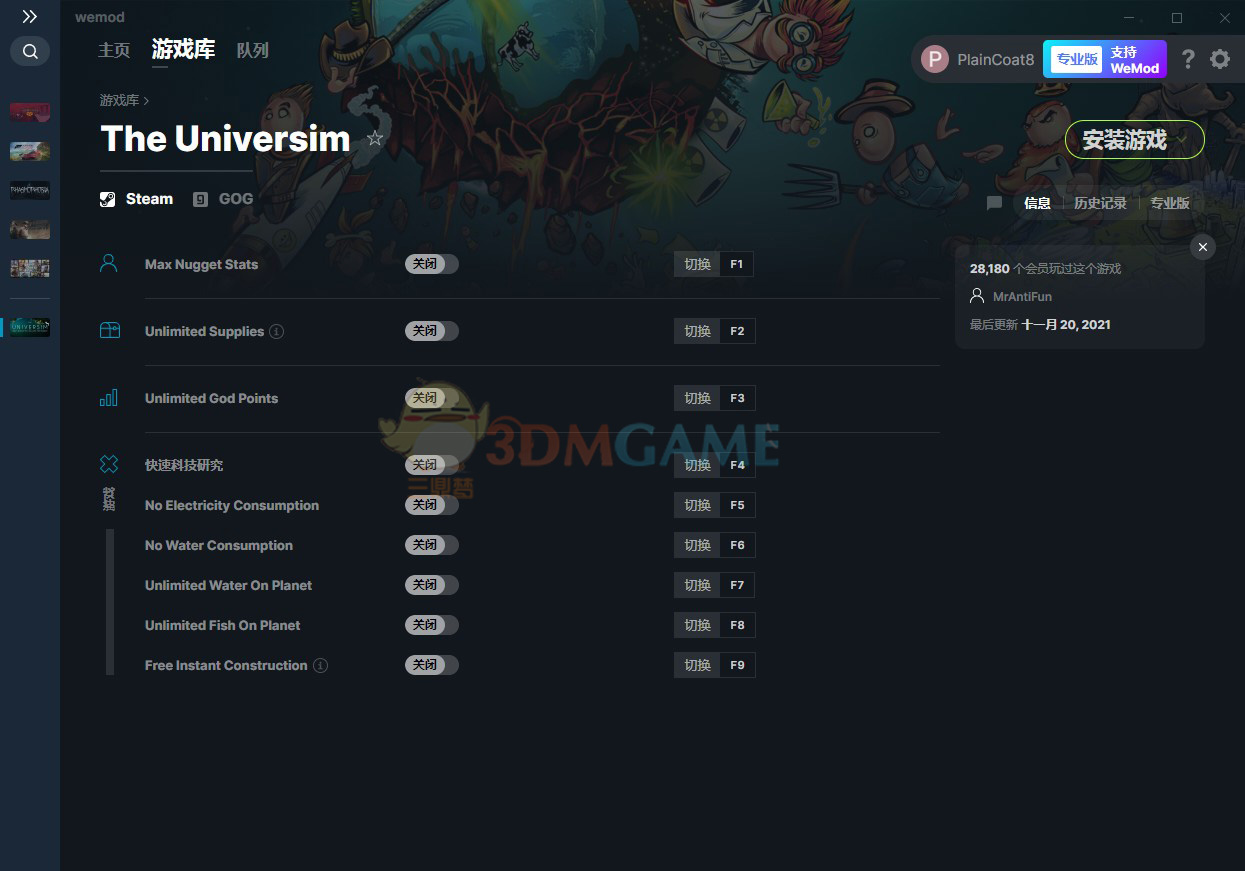
Task: Click the Unlimited God Points label
Action: click(211, 398)
